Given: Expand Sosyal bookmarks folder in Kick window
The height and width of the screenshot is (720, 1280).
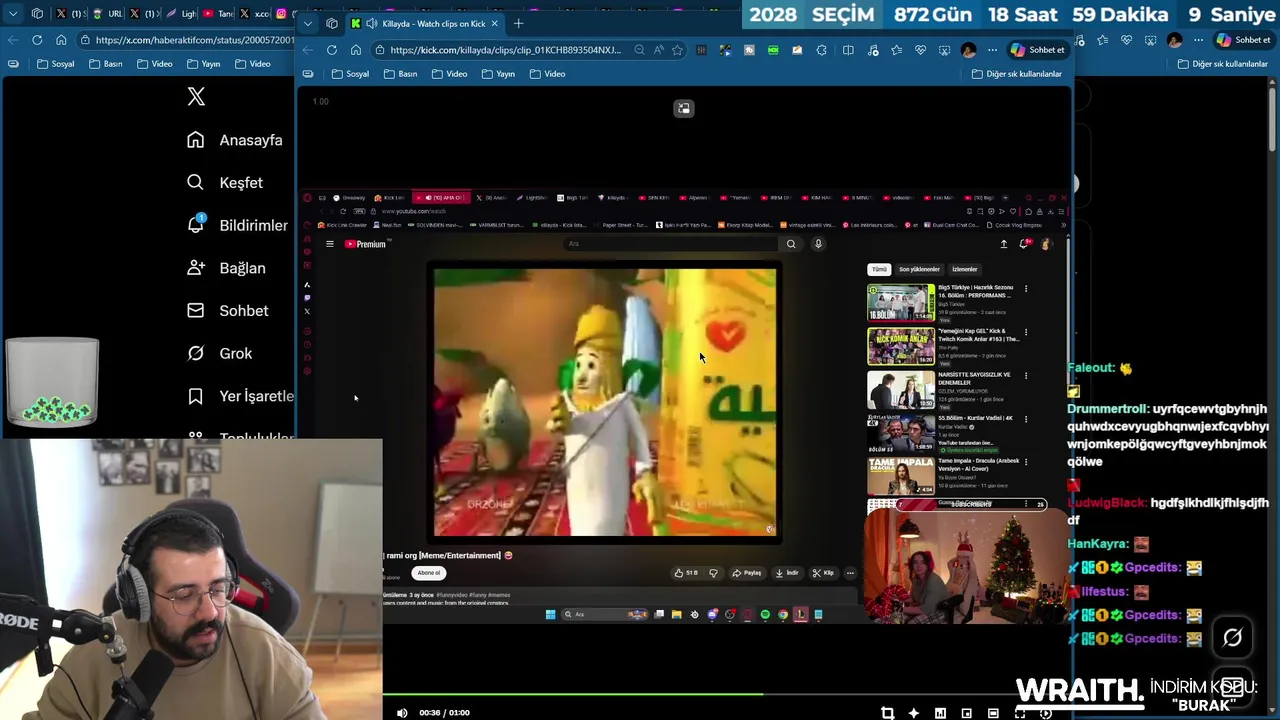Looking at the screenshot, I should 350,74.
